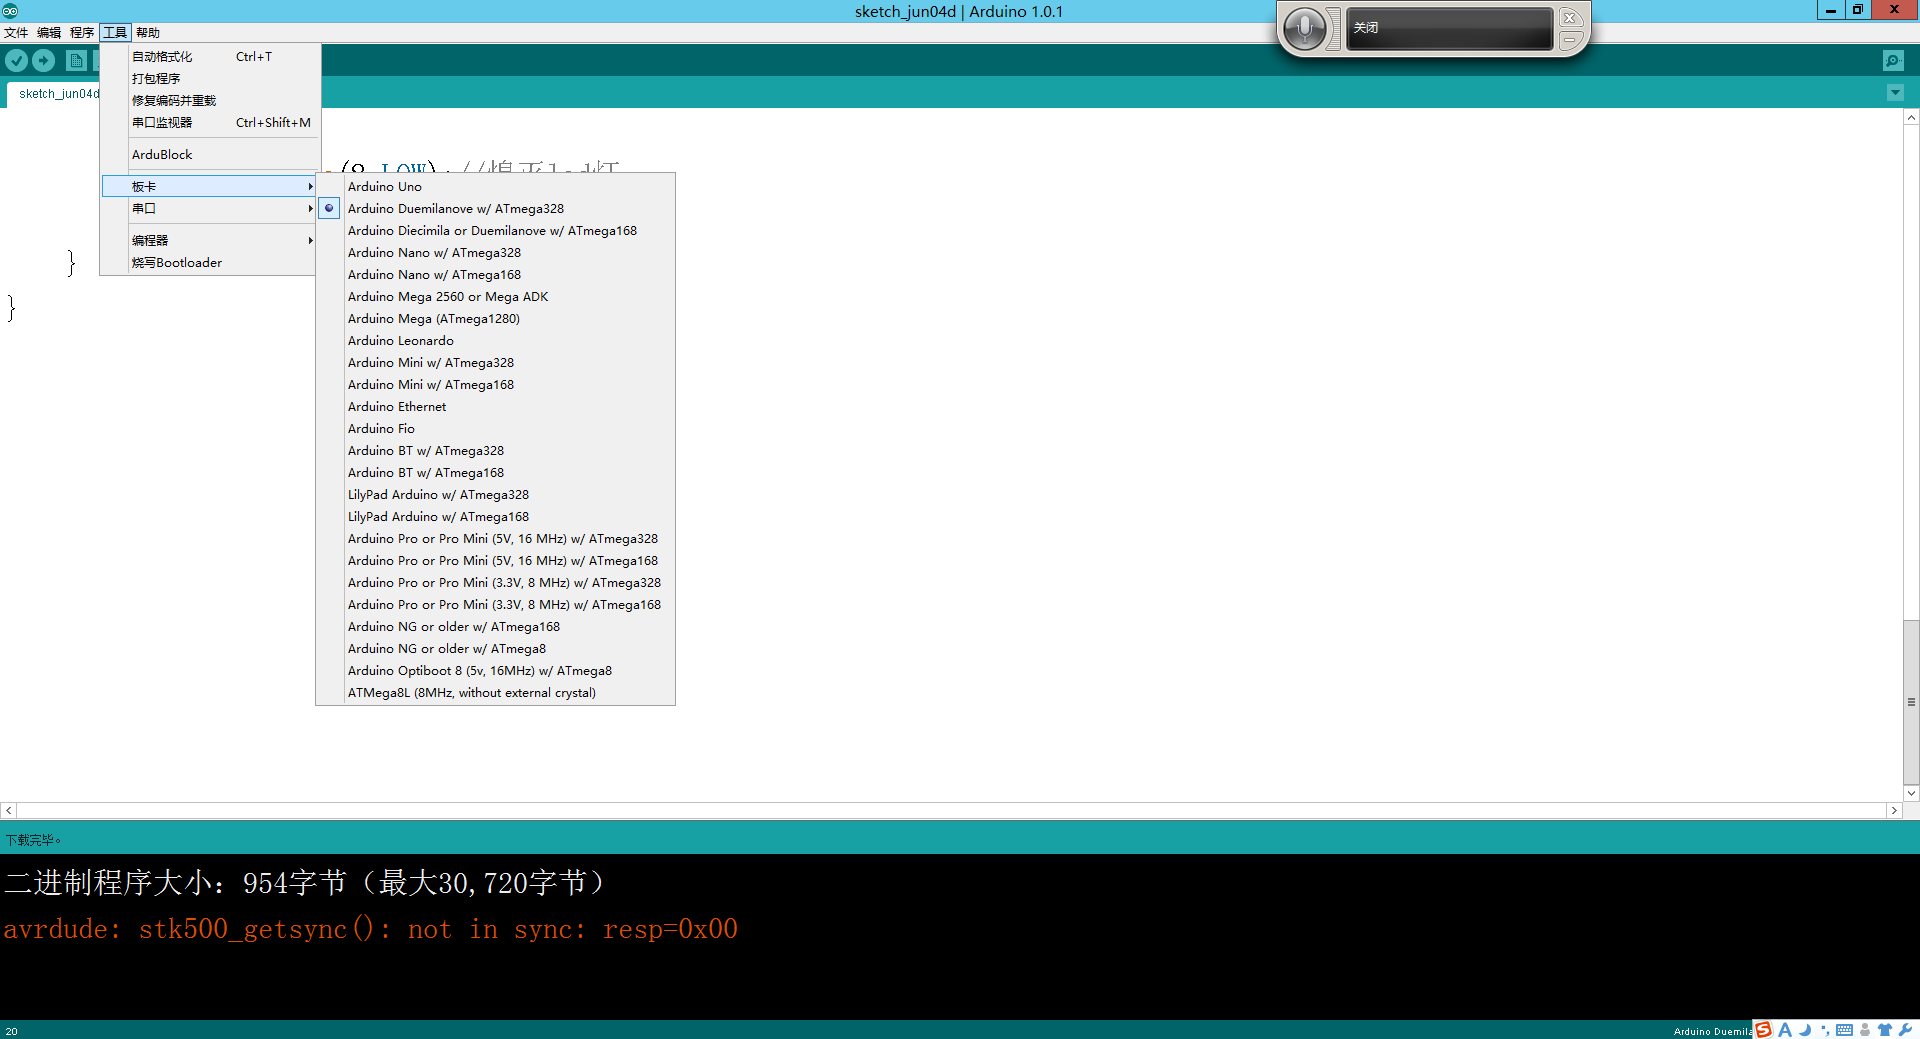The height and width of the screenshot is (1039, 1920).
Task: Click the input method A letter icon
Action: point(1785,1030)
